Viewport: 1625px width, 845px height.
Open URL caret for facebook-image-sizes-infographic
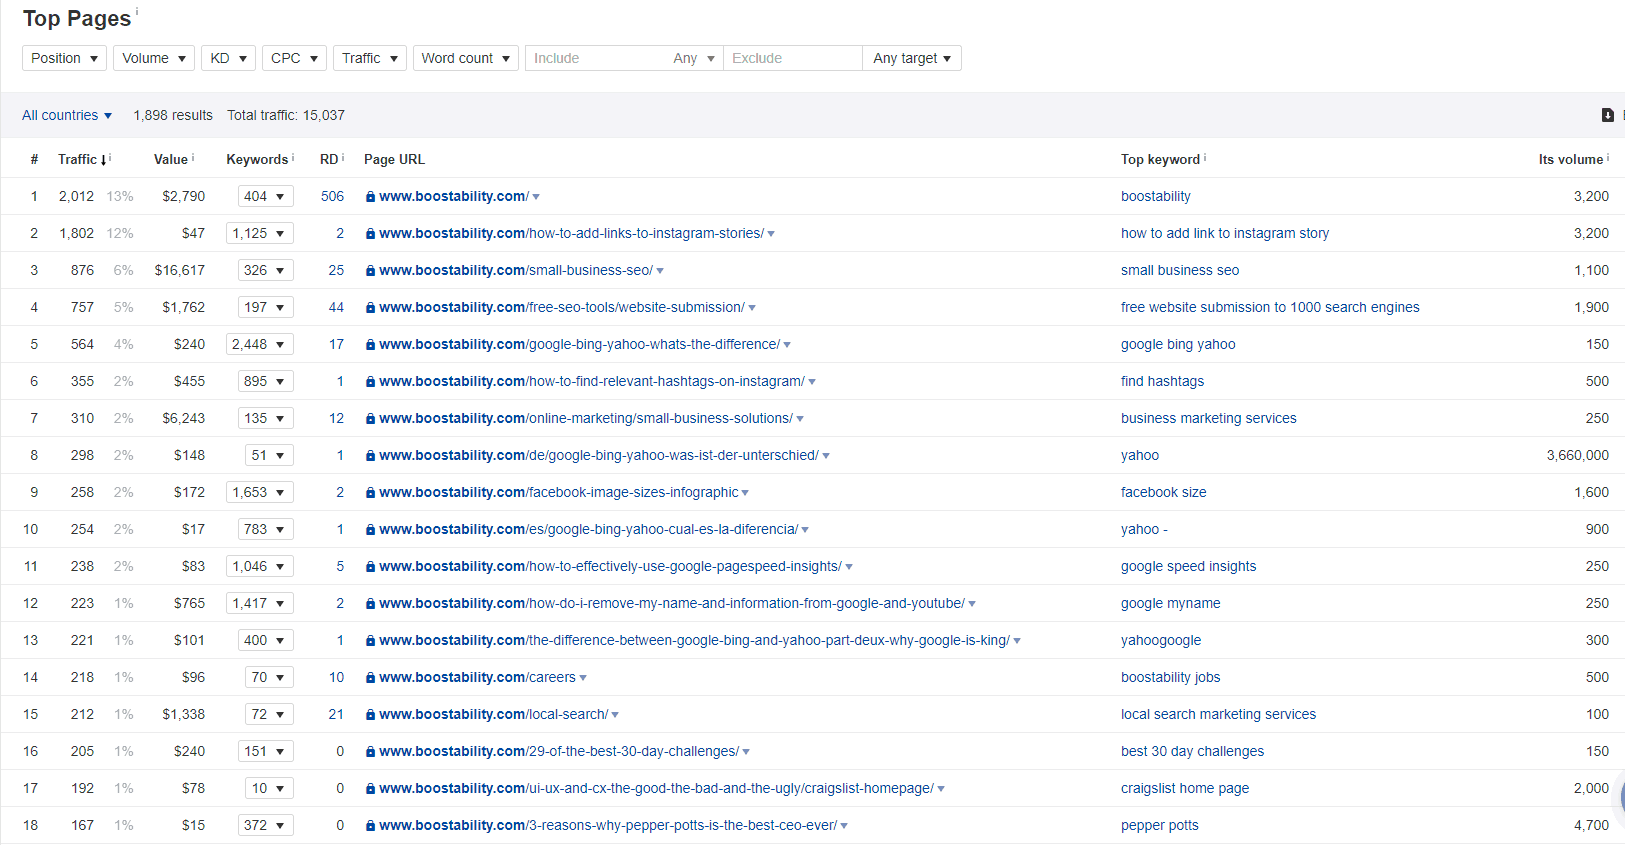[x=745, y=493]
